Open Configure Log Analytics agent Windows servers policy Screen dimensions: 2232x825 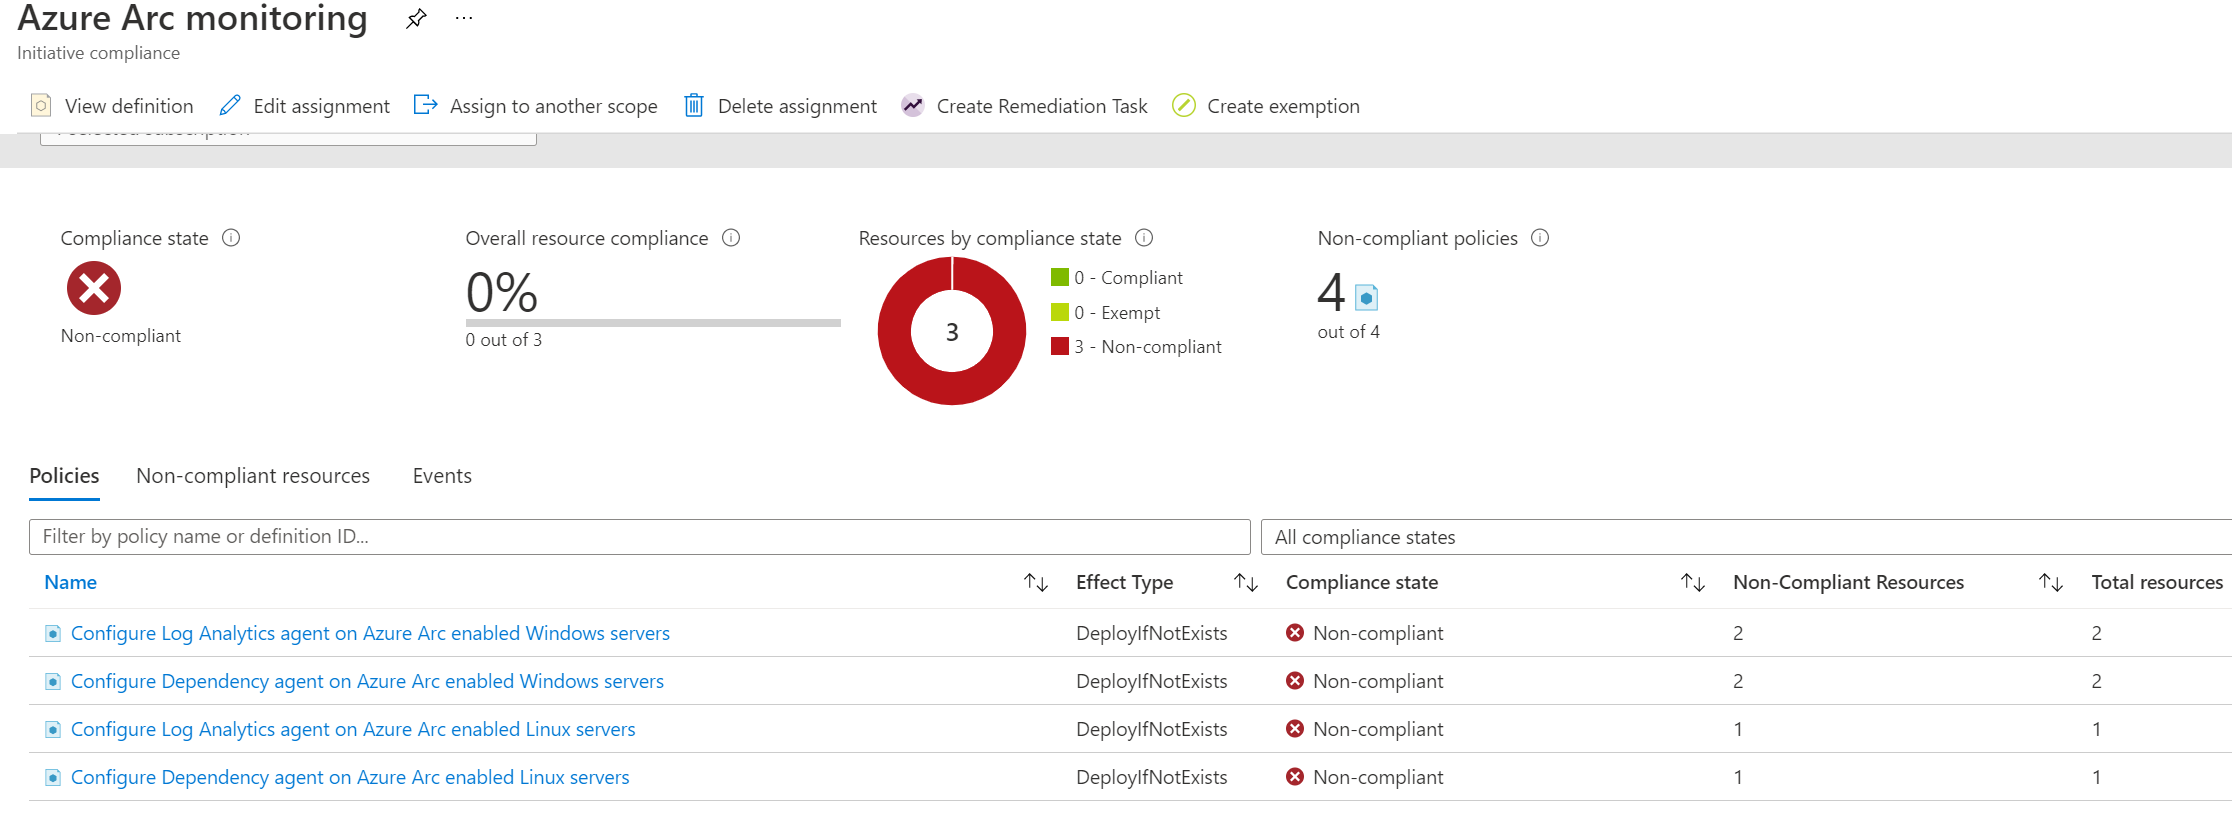370,633
